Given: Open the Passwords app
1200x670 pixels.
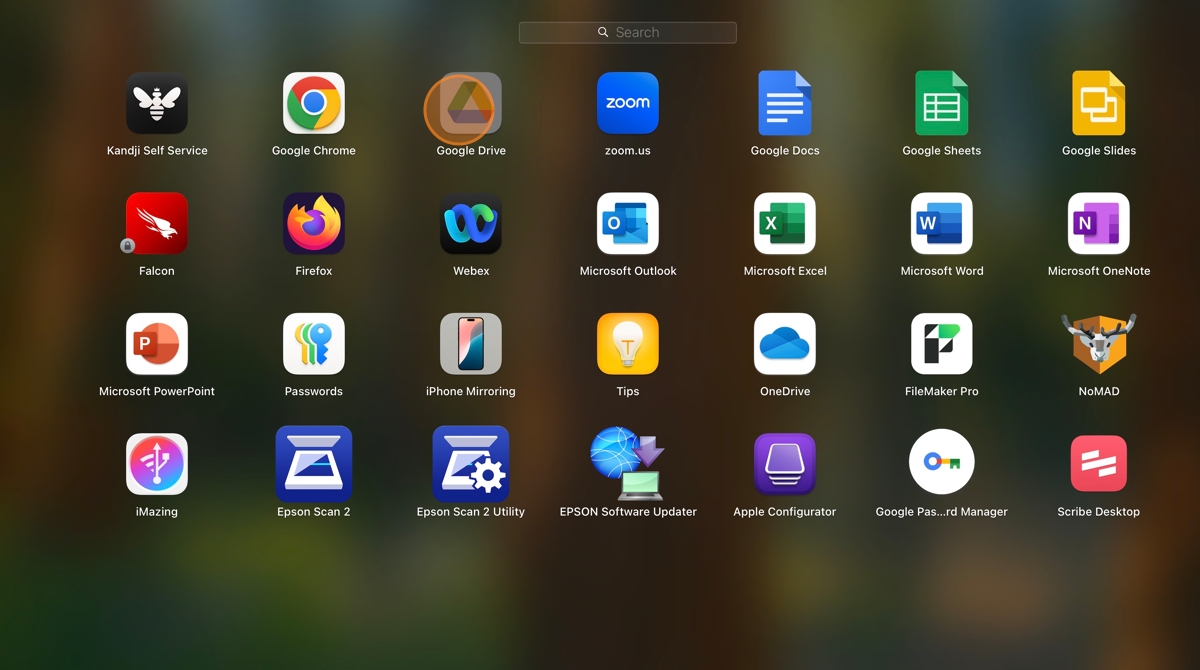Looking at the screenshot, I should click(314, 344).
